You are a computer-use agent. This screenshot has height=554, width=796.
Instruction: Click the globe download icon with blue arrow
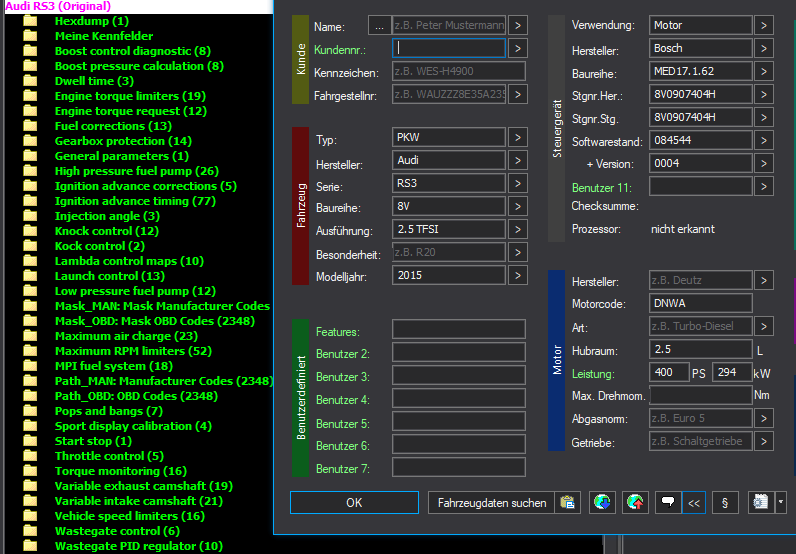tap(602, 503)
